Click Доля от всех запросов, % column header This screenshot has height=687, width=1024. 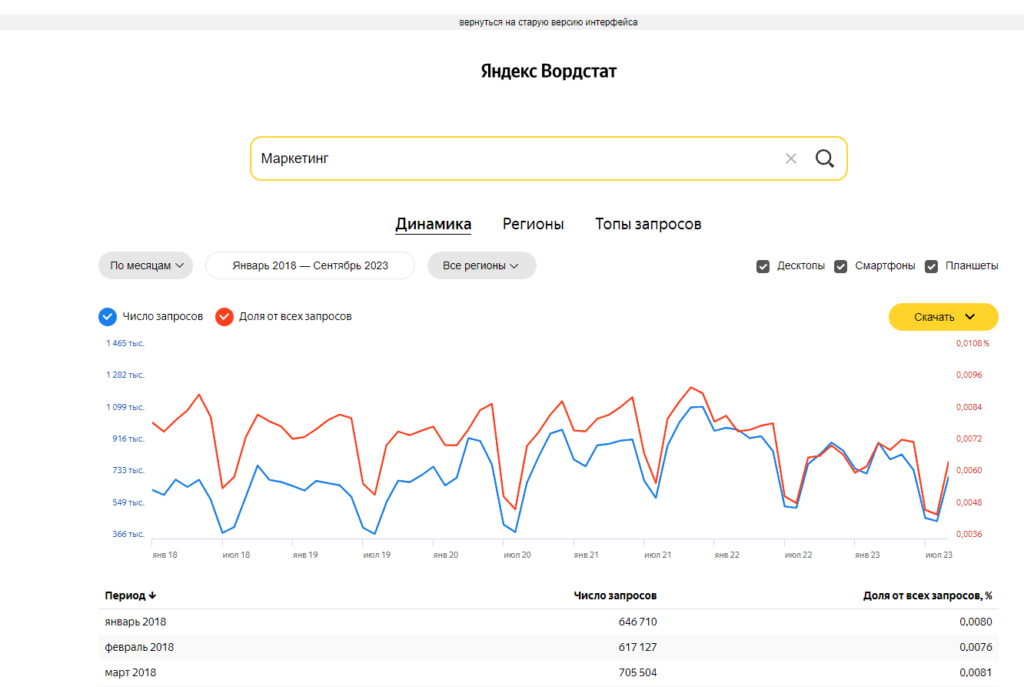coord(927,596)
